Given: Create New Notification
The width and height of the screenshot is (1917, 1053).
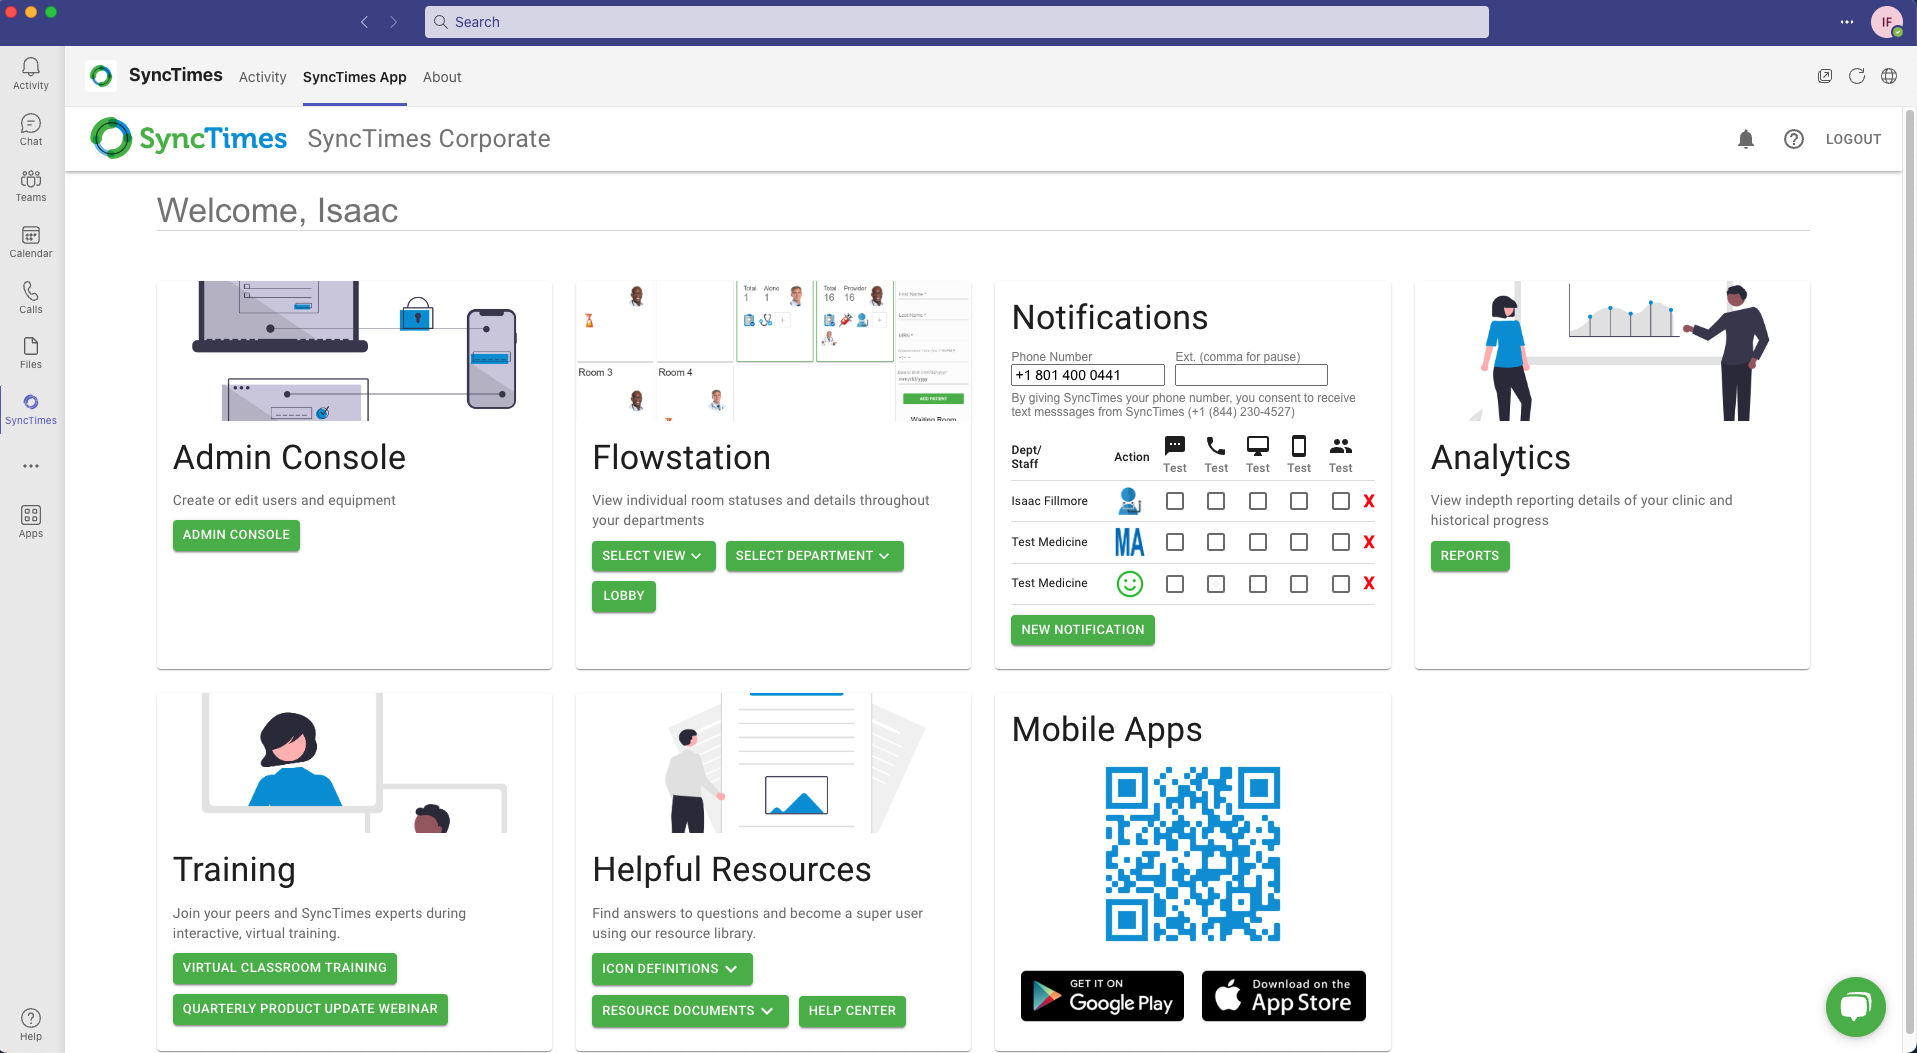Looking at the screenshot, I should (1082, 630).
